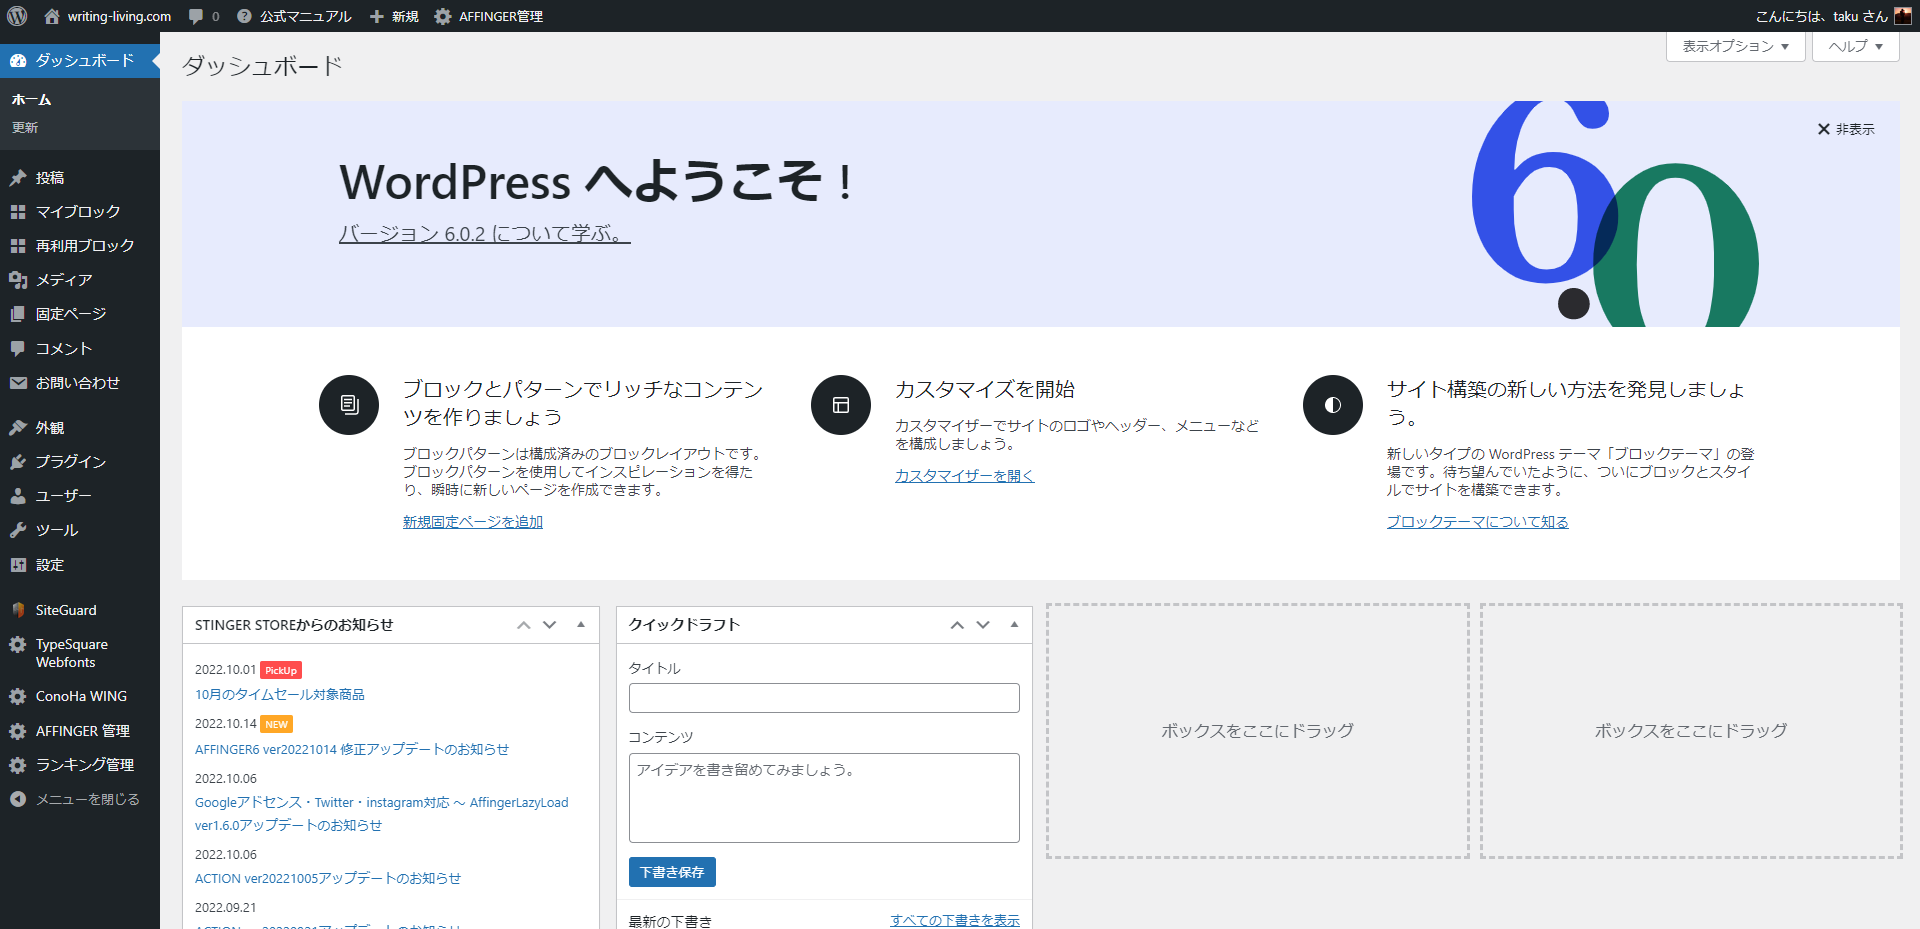Click the TypeSquare Webfonts gear icon
Image resolution: width=1920 pixels, height=929 pixels.
(x=18, y=645)
